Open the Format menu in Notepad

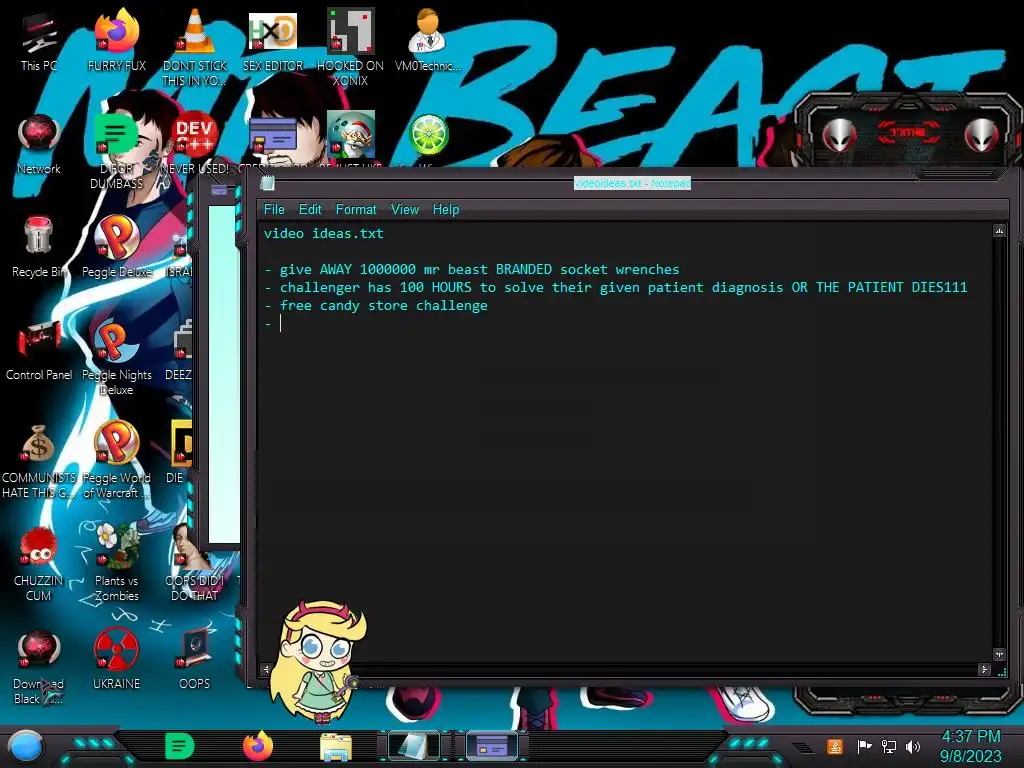pos(356,210)
